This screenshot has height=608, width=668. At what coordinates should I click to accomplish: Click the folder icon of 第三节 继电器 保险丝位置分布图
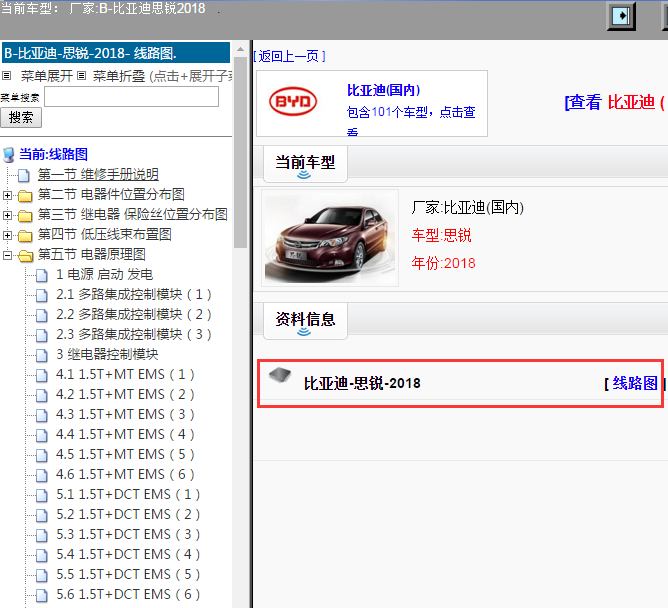pos(25,216)
